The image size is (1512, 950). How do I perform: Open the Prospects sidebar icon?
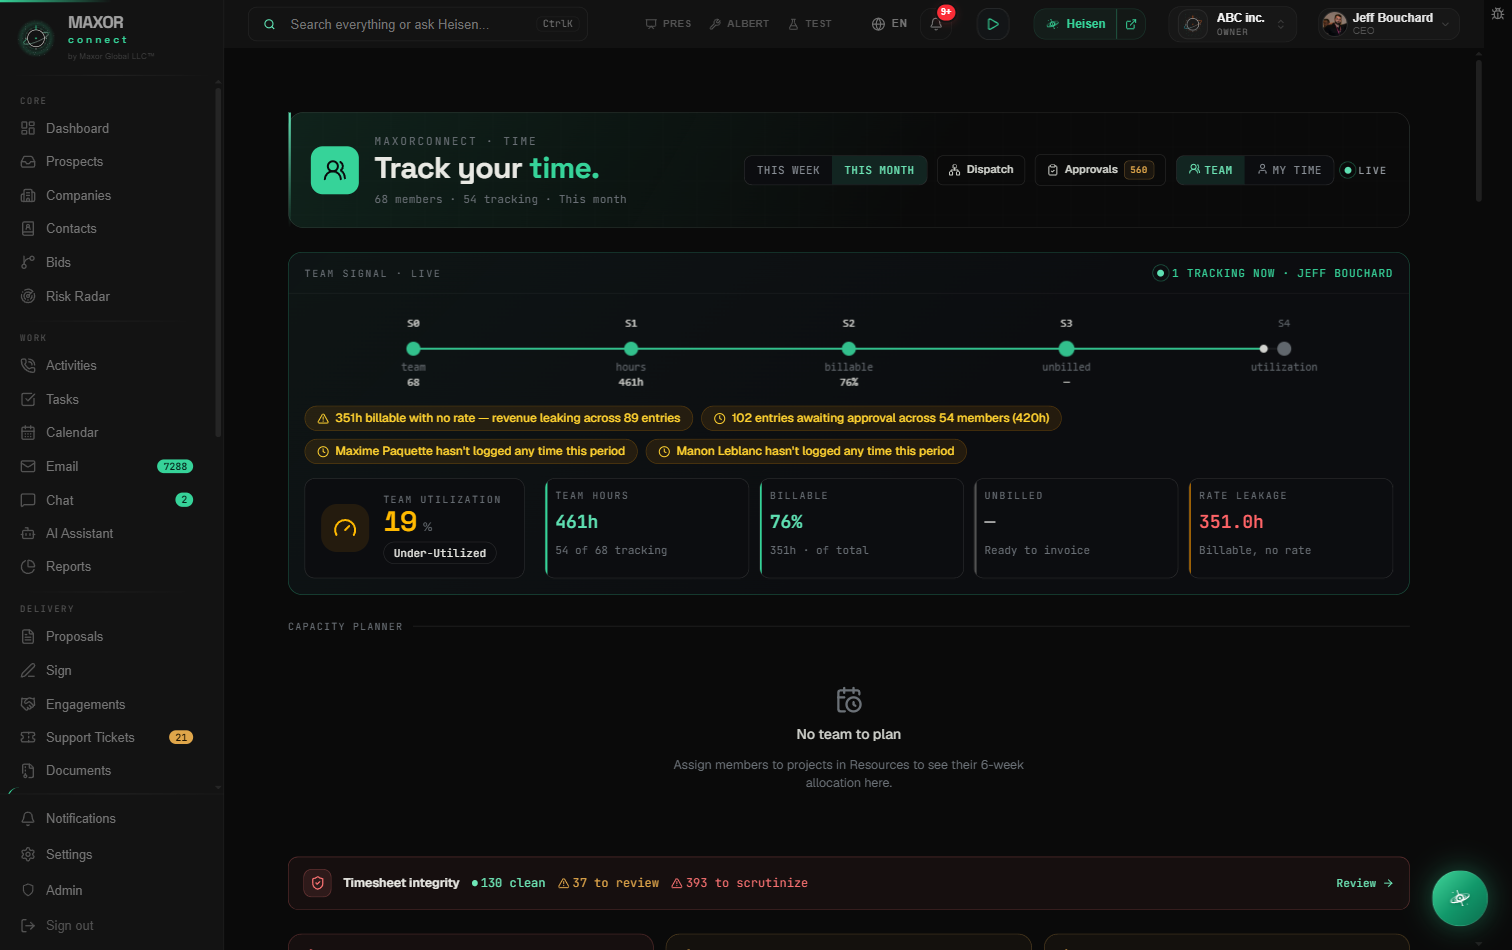click(28, 162)
